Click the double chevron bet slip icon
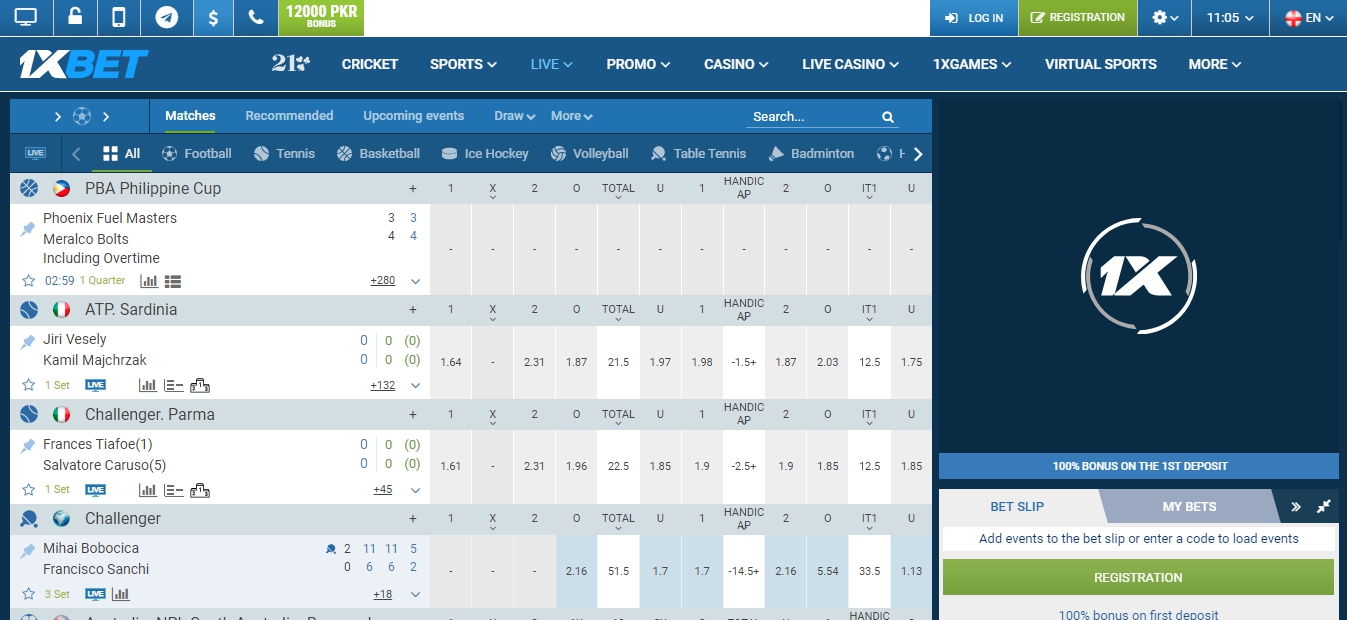This screenshot has width=1347, height=620. [1296, 507]
